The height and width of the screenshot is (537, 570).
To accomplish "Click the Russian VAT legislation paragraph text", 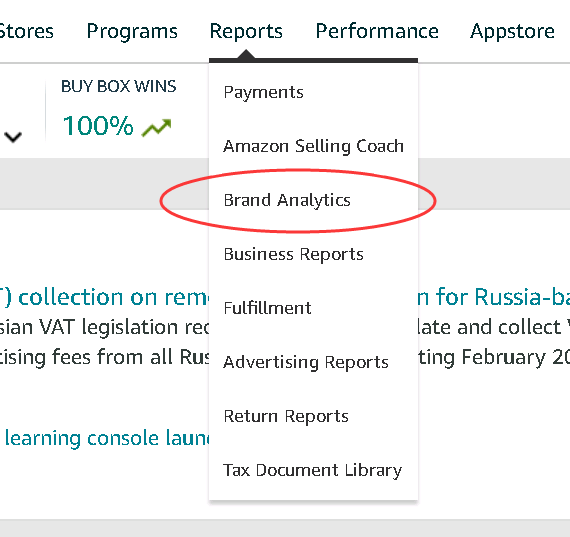I will [104, 342].
